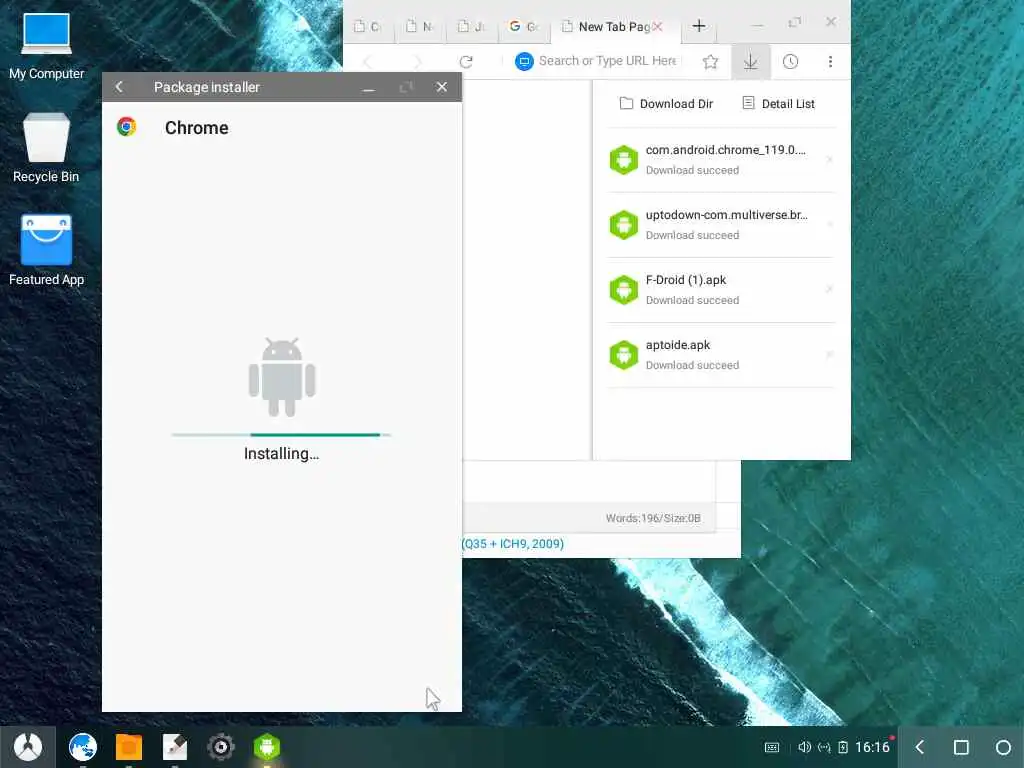Screen dimensions: 1024x768
Task: Go back in the Package installer window
Action: click(x=119, y=87)
